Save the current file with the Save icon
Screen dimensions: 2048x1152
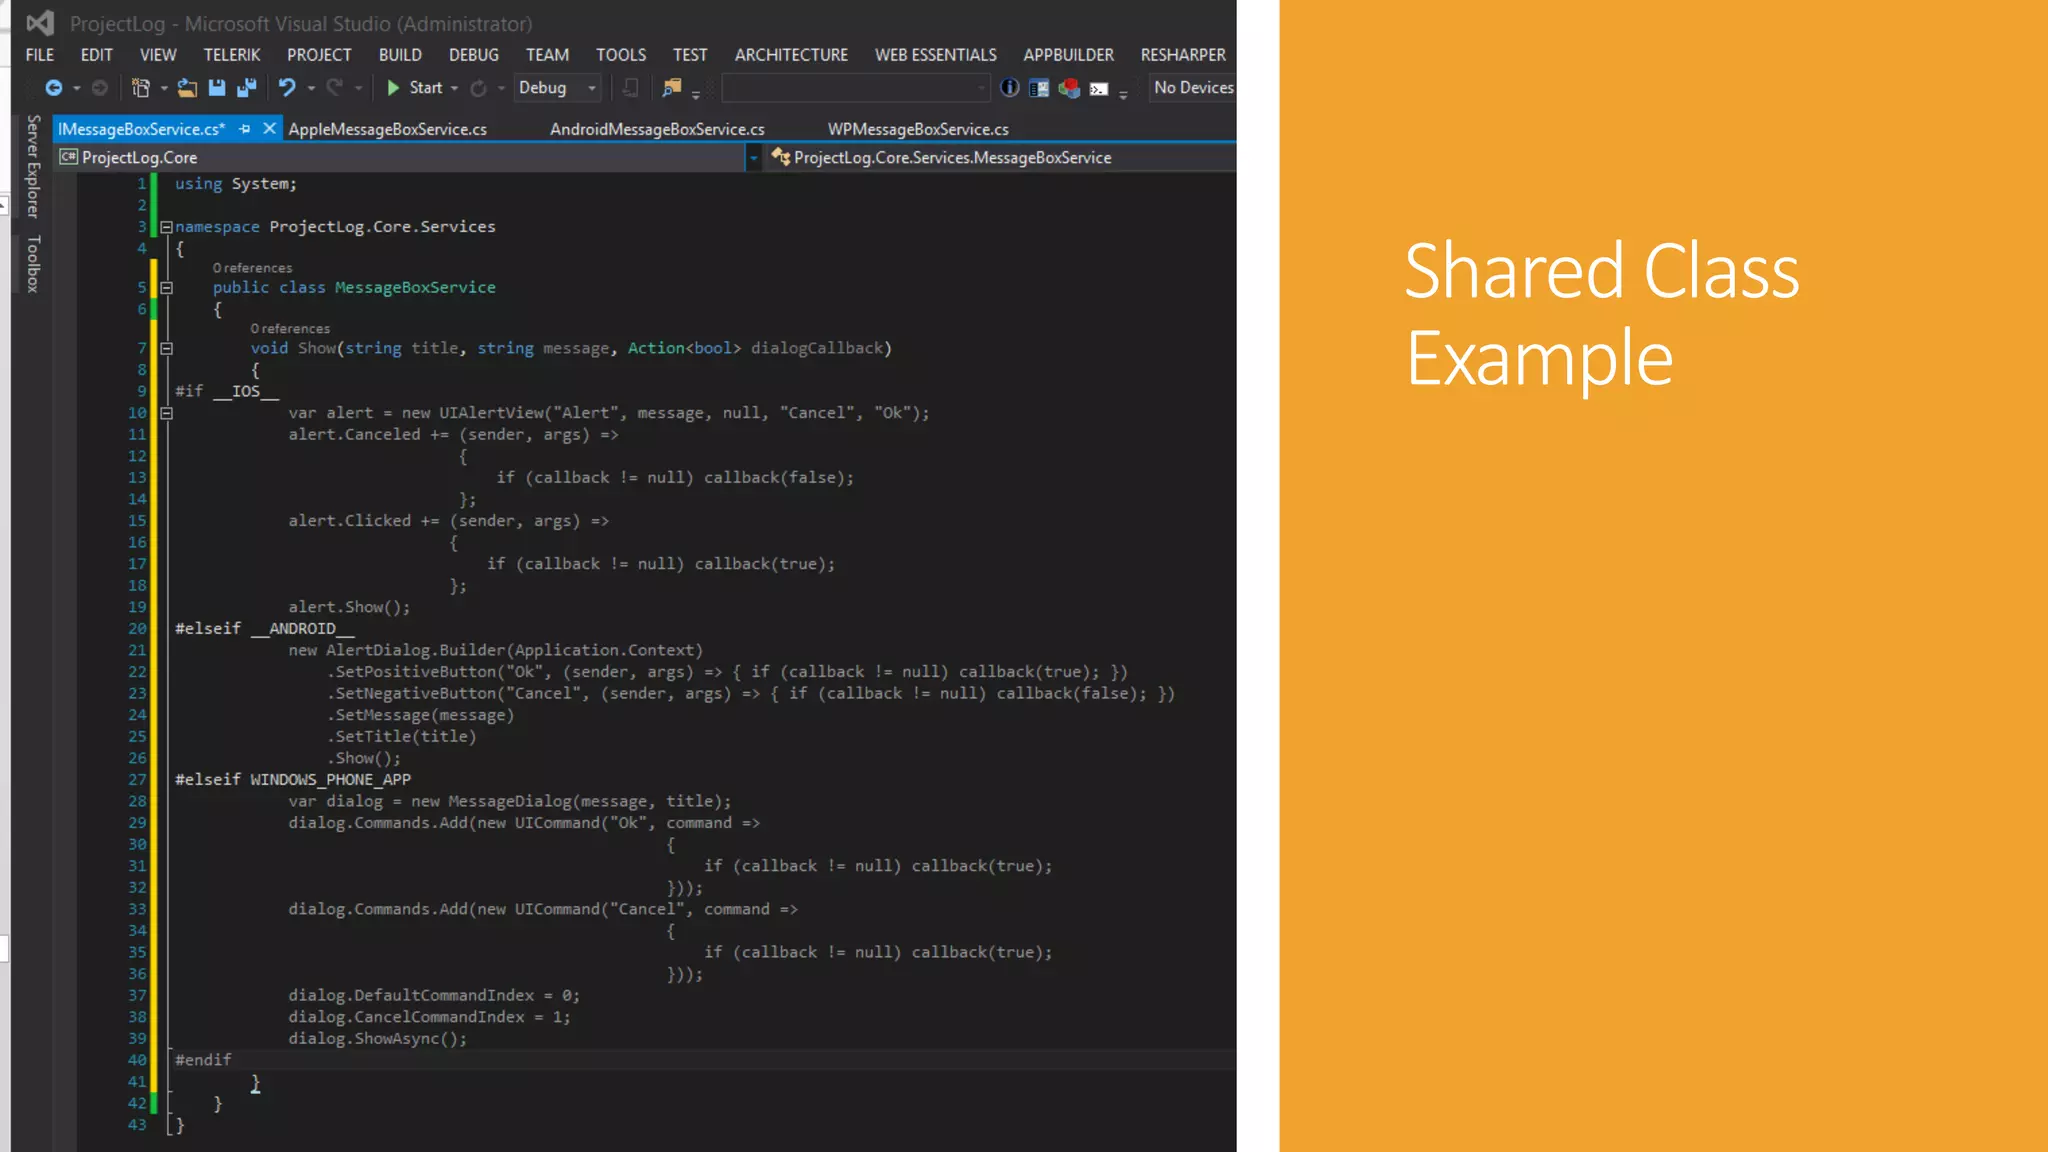(216, 88)
